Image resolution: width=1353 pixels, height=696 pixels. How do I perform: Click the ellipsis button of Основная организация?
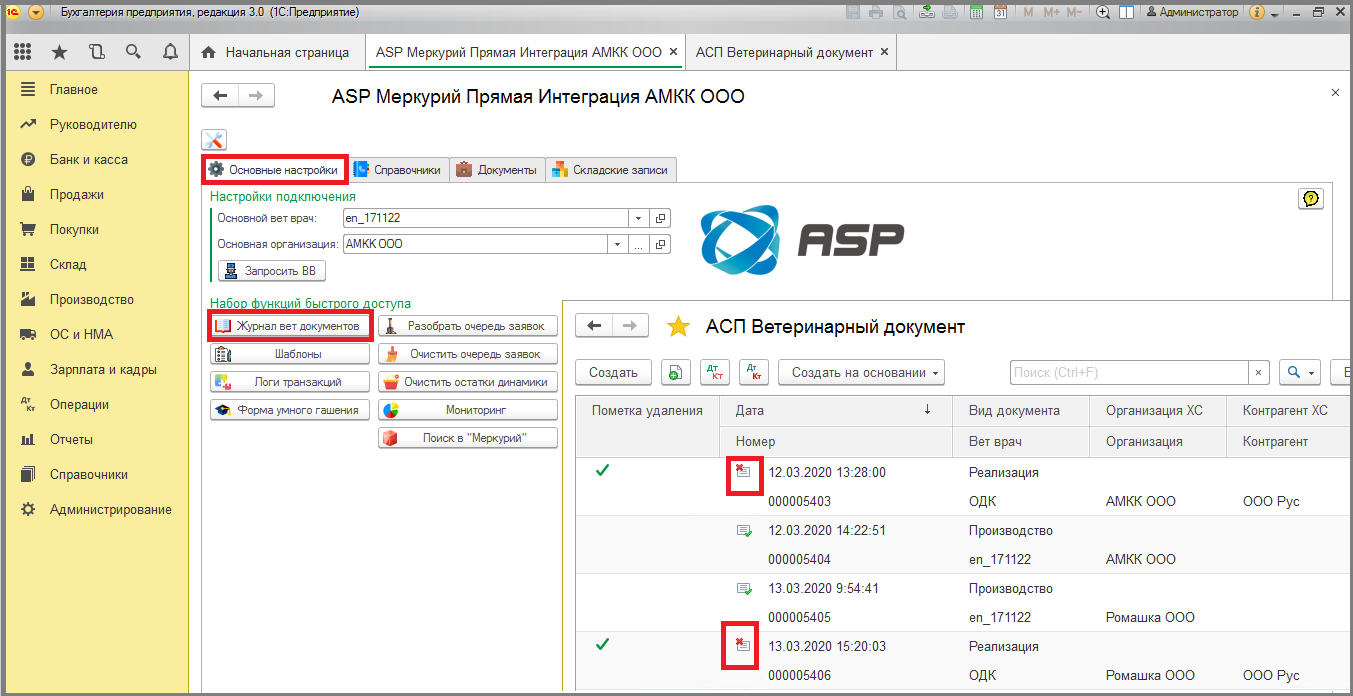pos(639,244)
